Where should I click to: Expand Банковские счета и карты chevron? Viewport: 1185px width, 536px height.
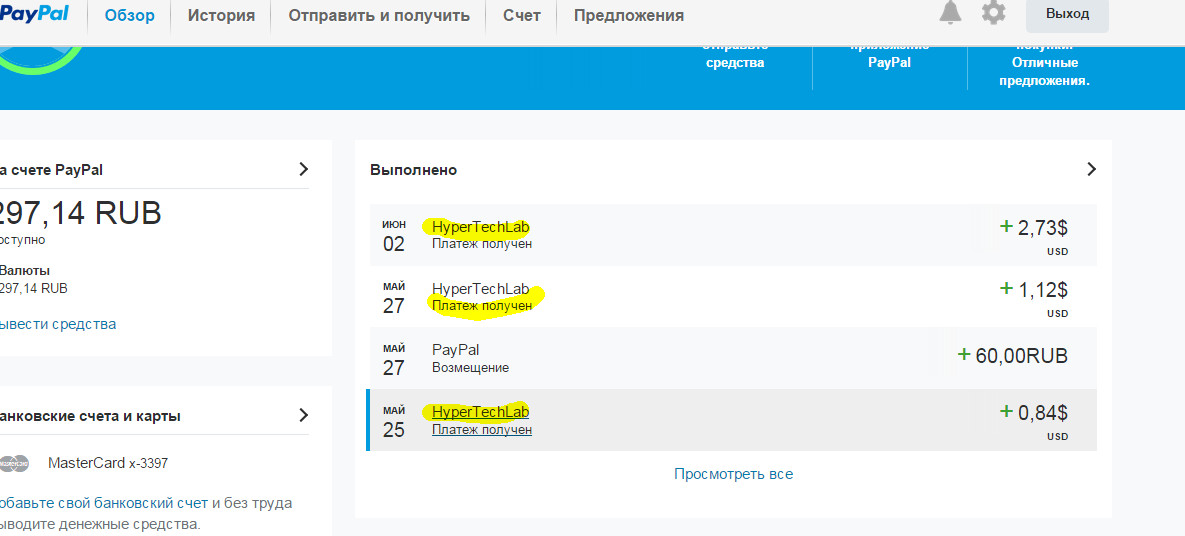[304, 415]
